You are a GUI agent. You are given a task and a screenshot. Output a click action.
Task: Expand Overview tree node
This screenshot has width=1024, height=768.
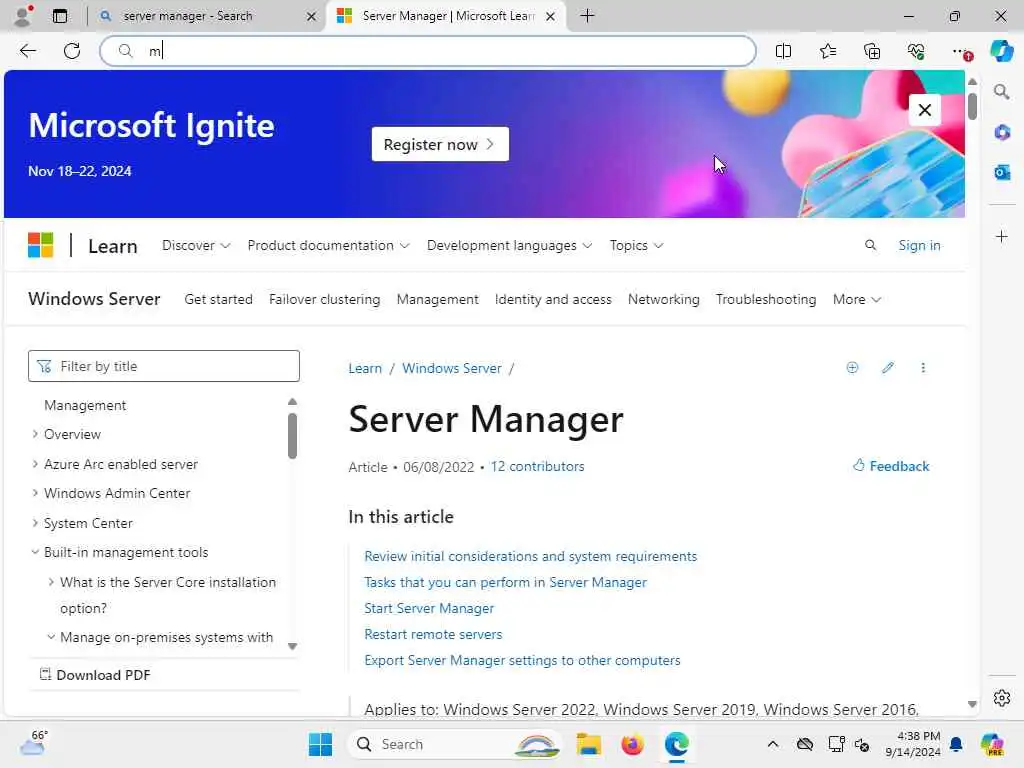(x=35, y=434)
